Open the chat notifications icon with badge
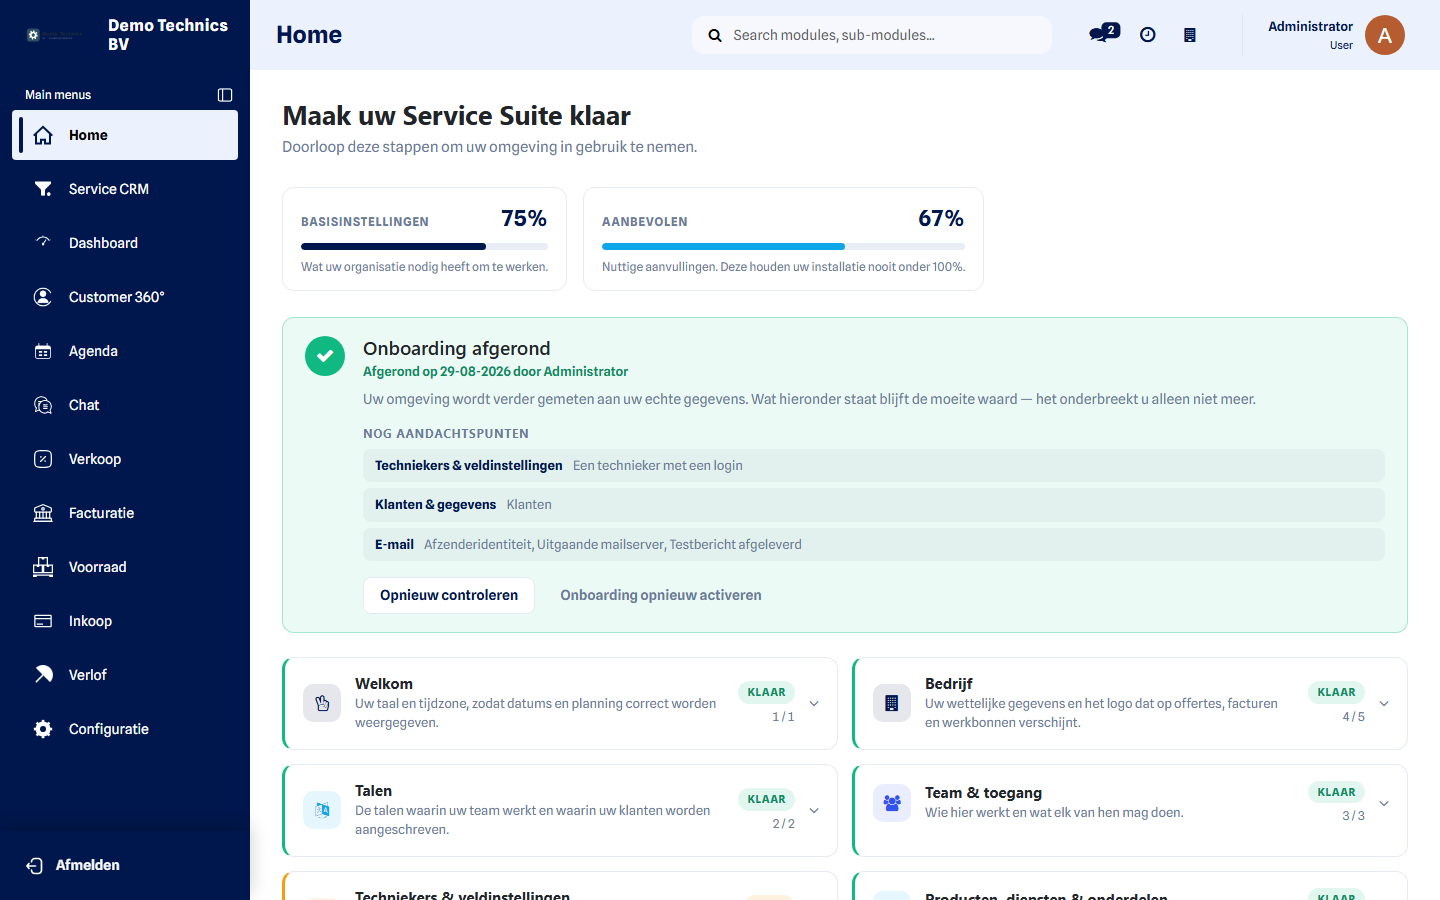Viewport: 1440px width, 900px height. point(1104,34)
